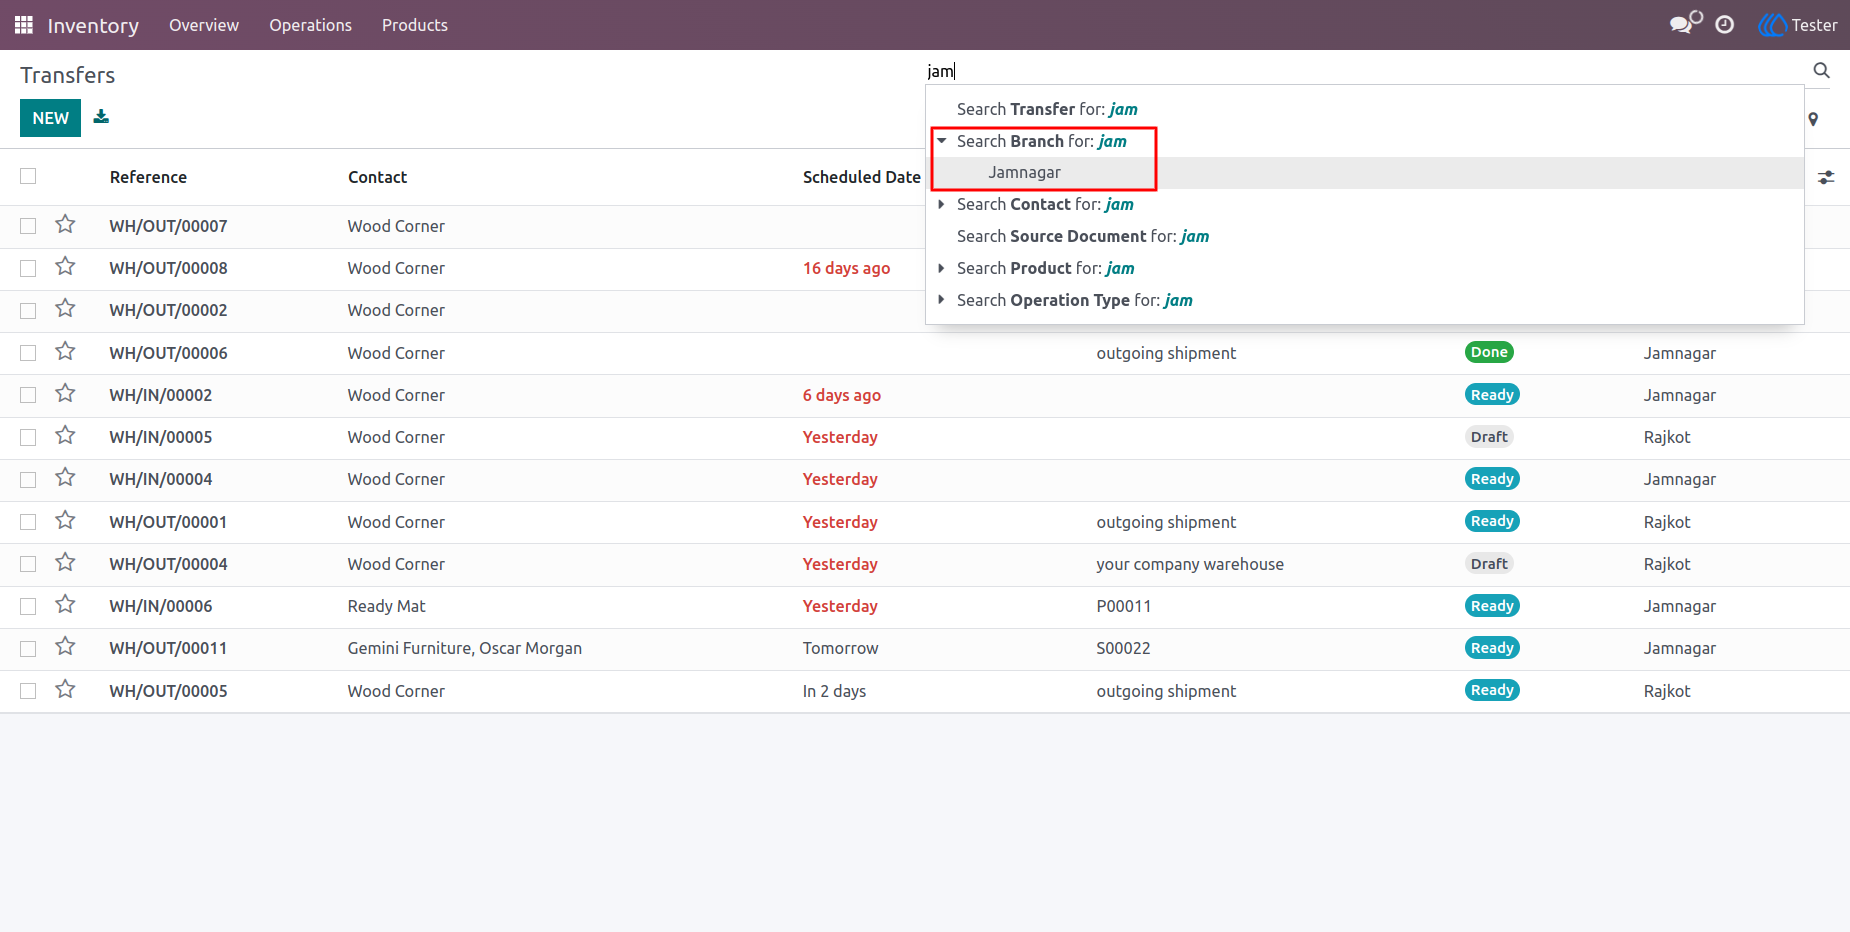This screenshot has height=932, width=1850.
Task: Open the activities clock icon
Action: tap(1725, 25)
